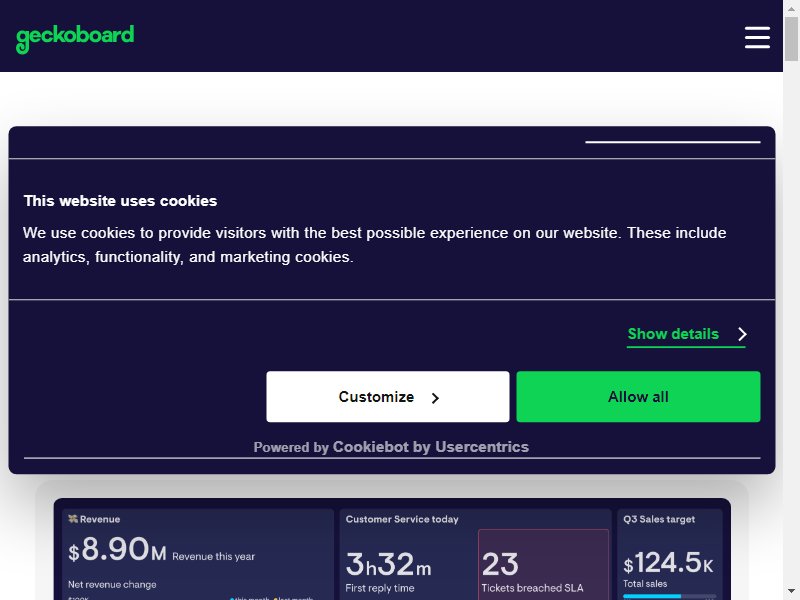
Task: Click the "Q3 Sales target" title
Action: point(659,519)
